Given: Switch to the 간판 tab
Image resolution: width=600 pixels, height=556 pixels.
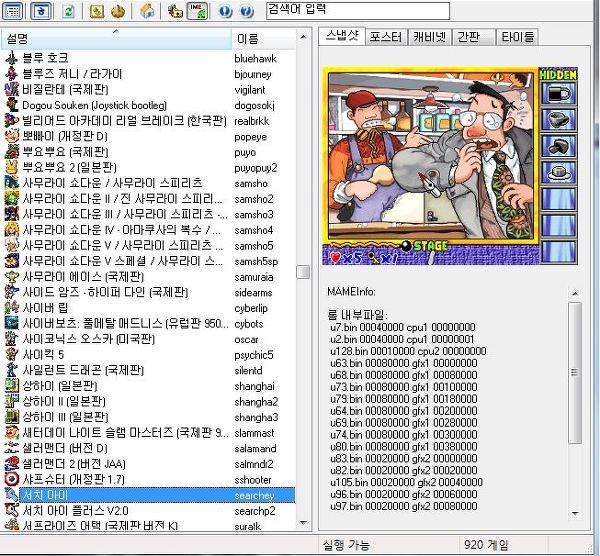Looking at the screenshot, I should [x=473, y=37].
